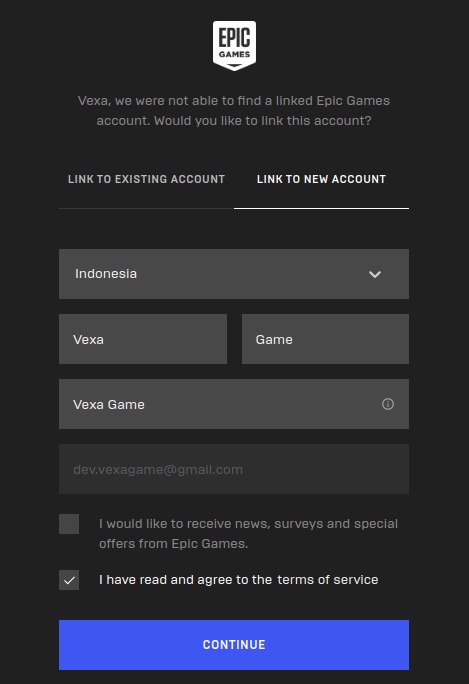This screenshot has width=469, height=684.
Task: Click the gray divider under the existing account tab
Action: (146, 209)
